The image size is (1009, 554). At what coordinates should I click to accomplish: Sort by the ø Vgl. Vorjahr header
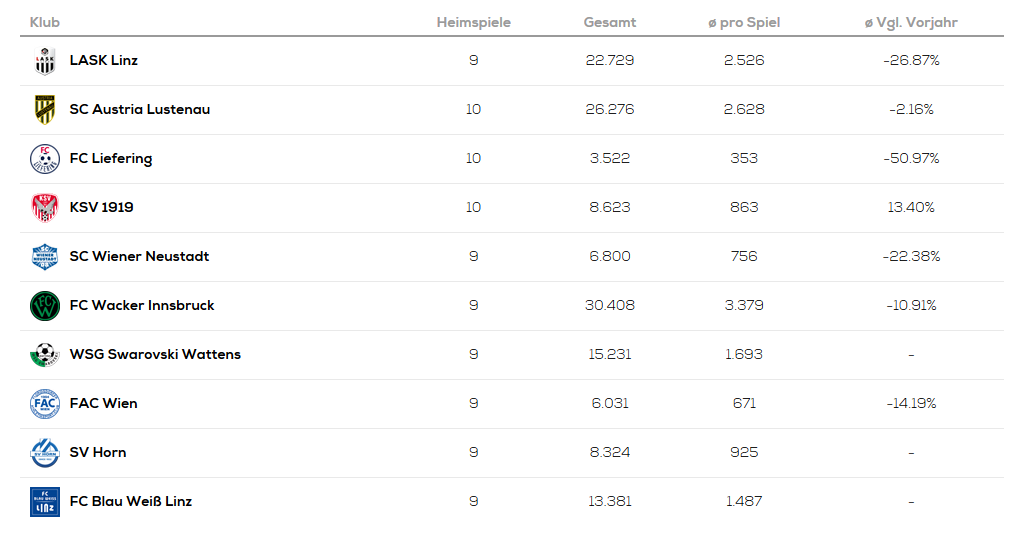(x=911, y=22)
